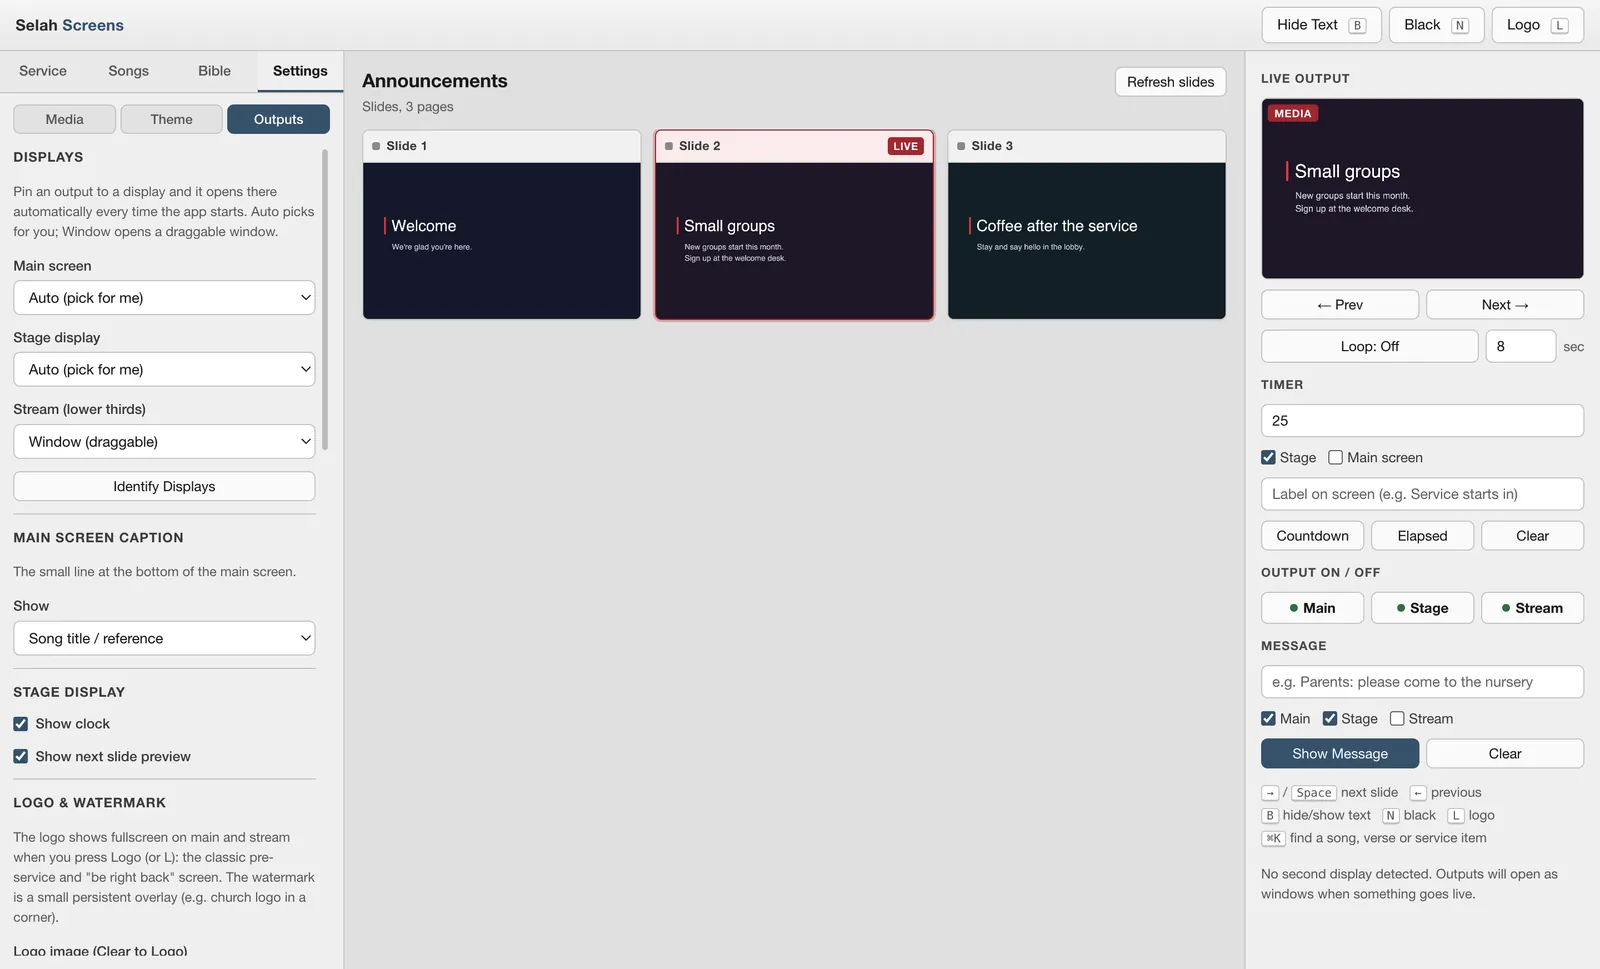This screenshot has width=1600, height=969.
Task: Click Hide Text button
Action: 1321,25
